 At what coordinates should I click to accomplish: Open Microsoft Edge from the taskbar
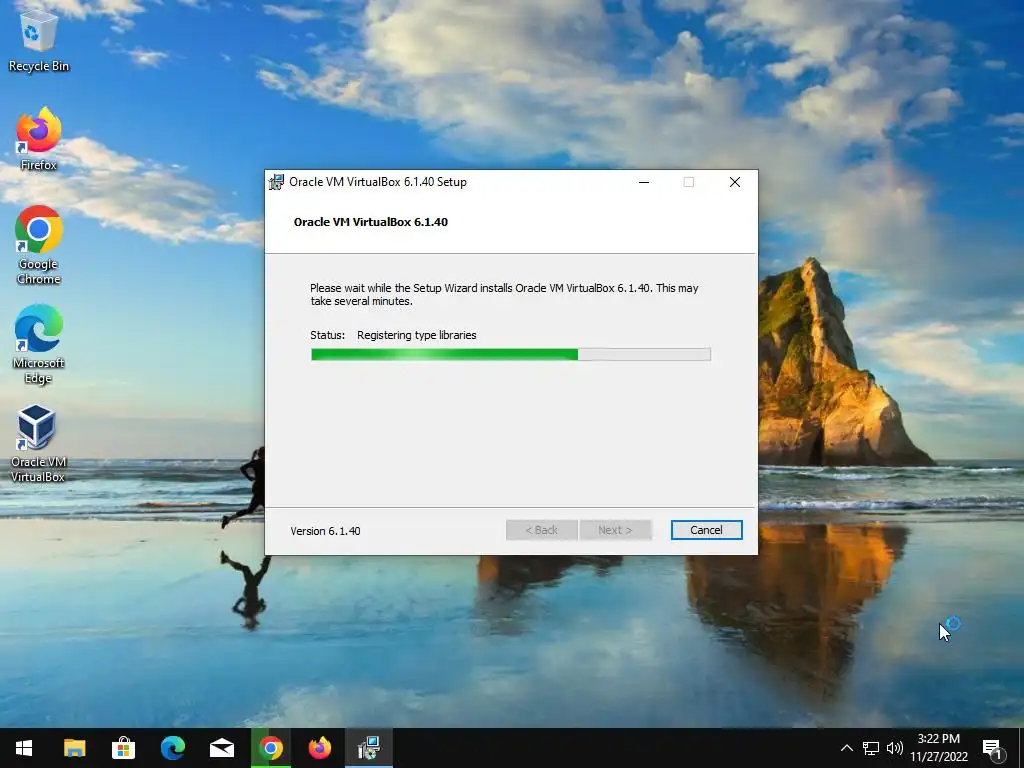[172, 748]
